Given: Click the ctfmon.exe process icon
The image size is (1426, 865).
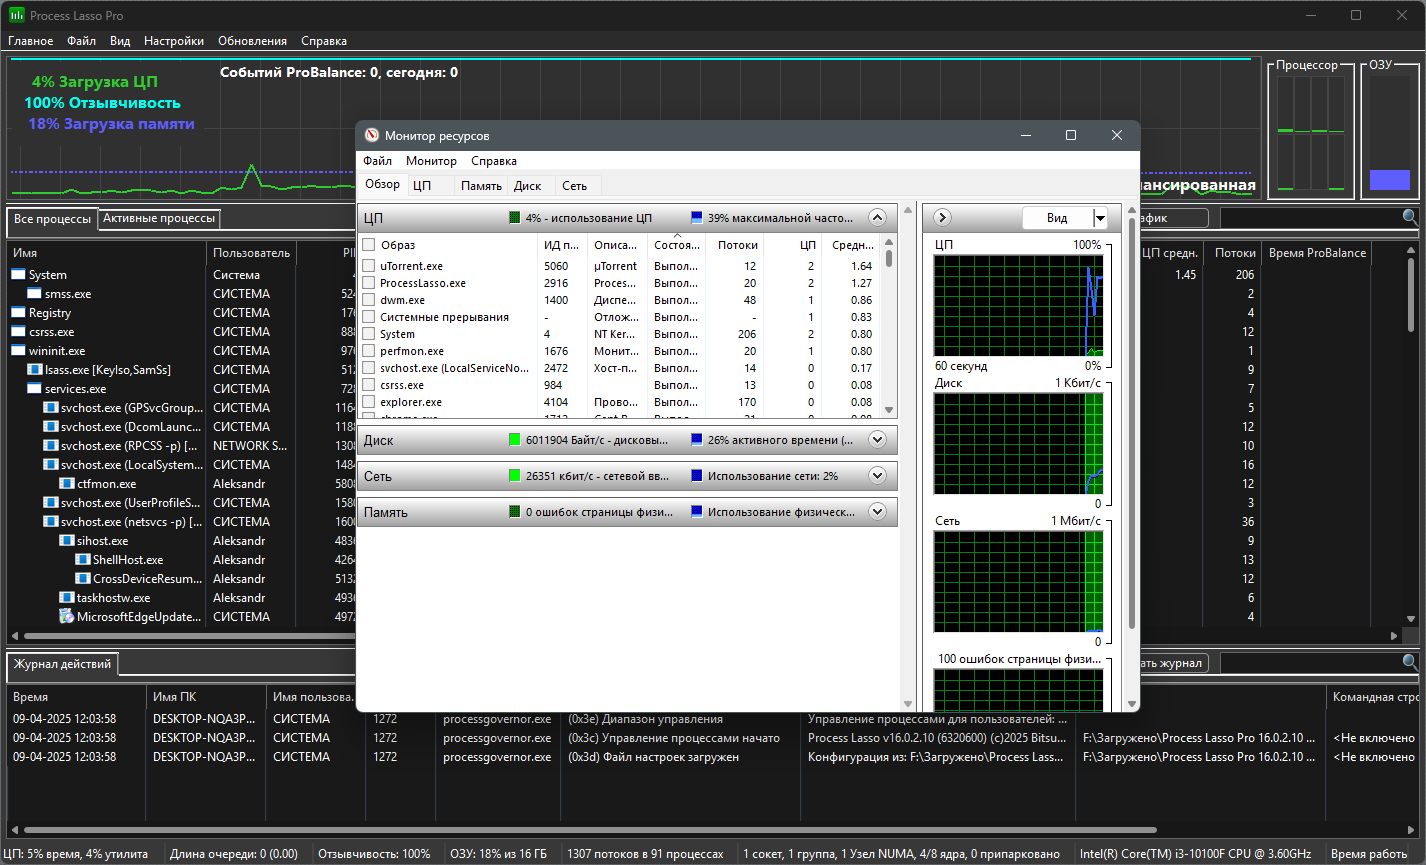Looking at the screenshot, I should pyautogui.click(x=66, y=483).
